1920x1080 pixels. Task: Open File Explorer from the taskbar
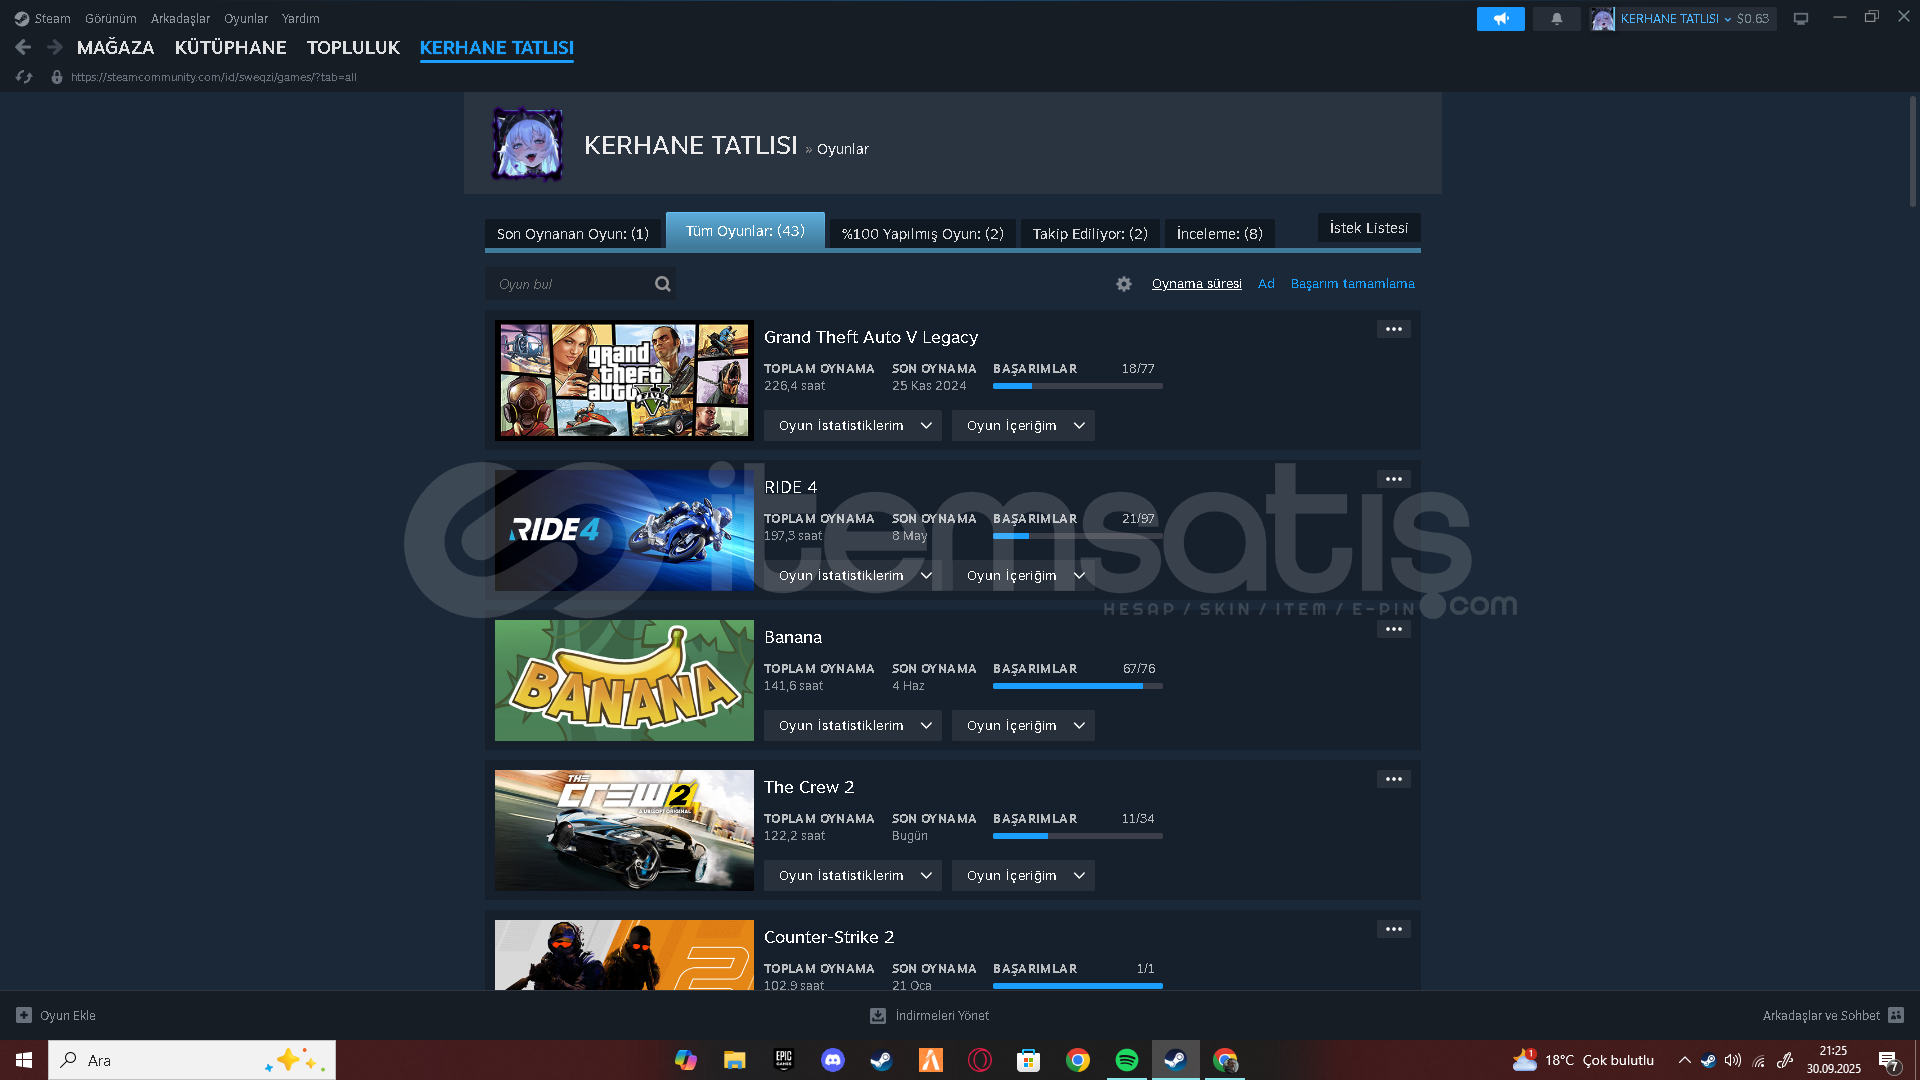pos(734,1060)
